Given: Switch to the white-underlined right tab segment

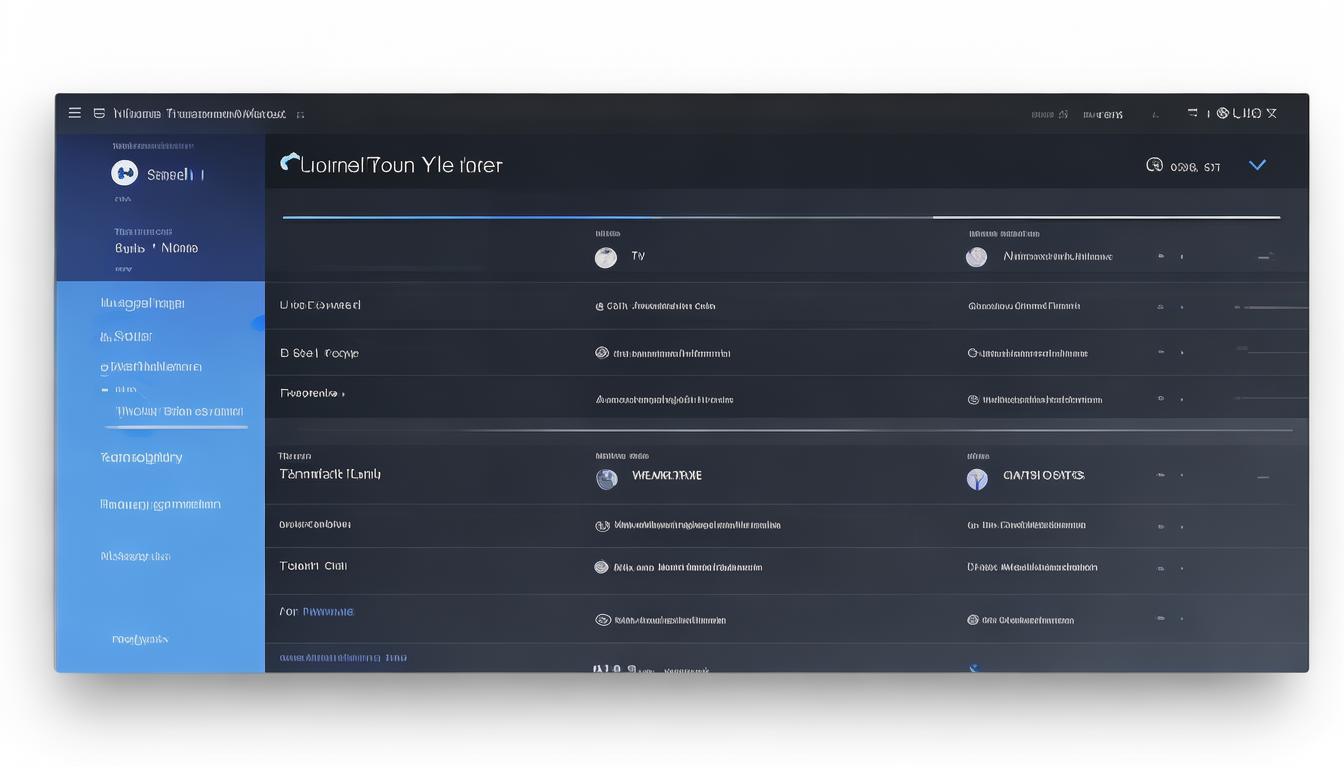Looking at the screenshot, I should click(1105, 217).
